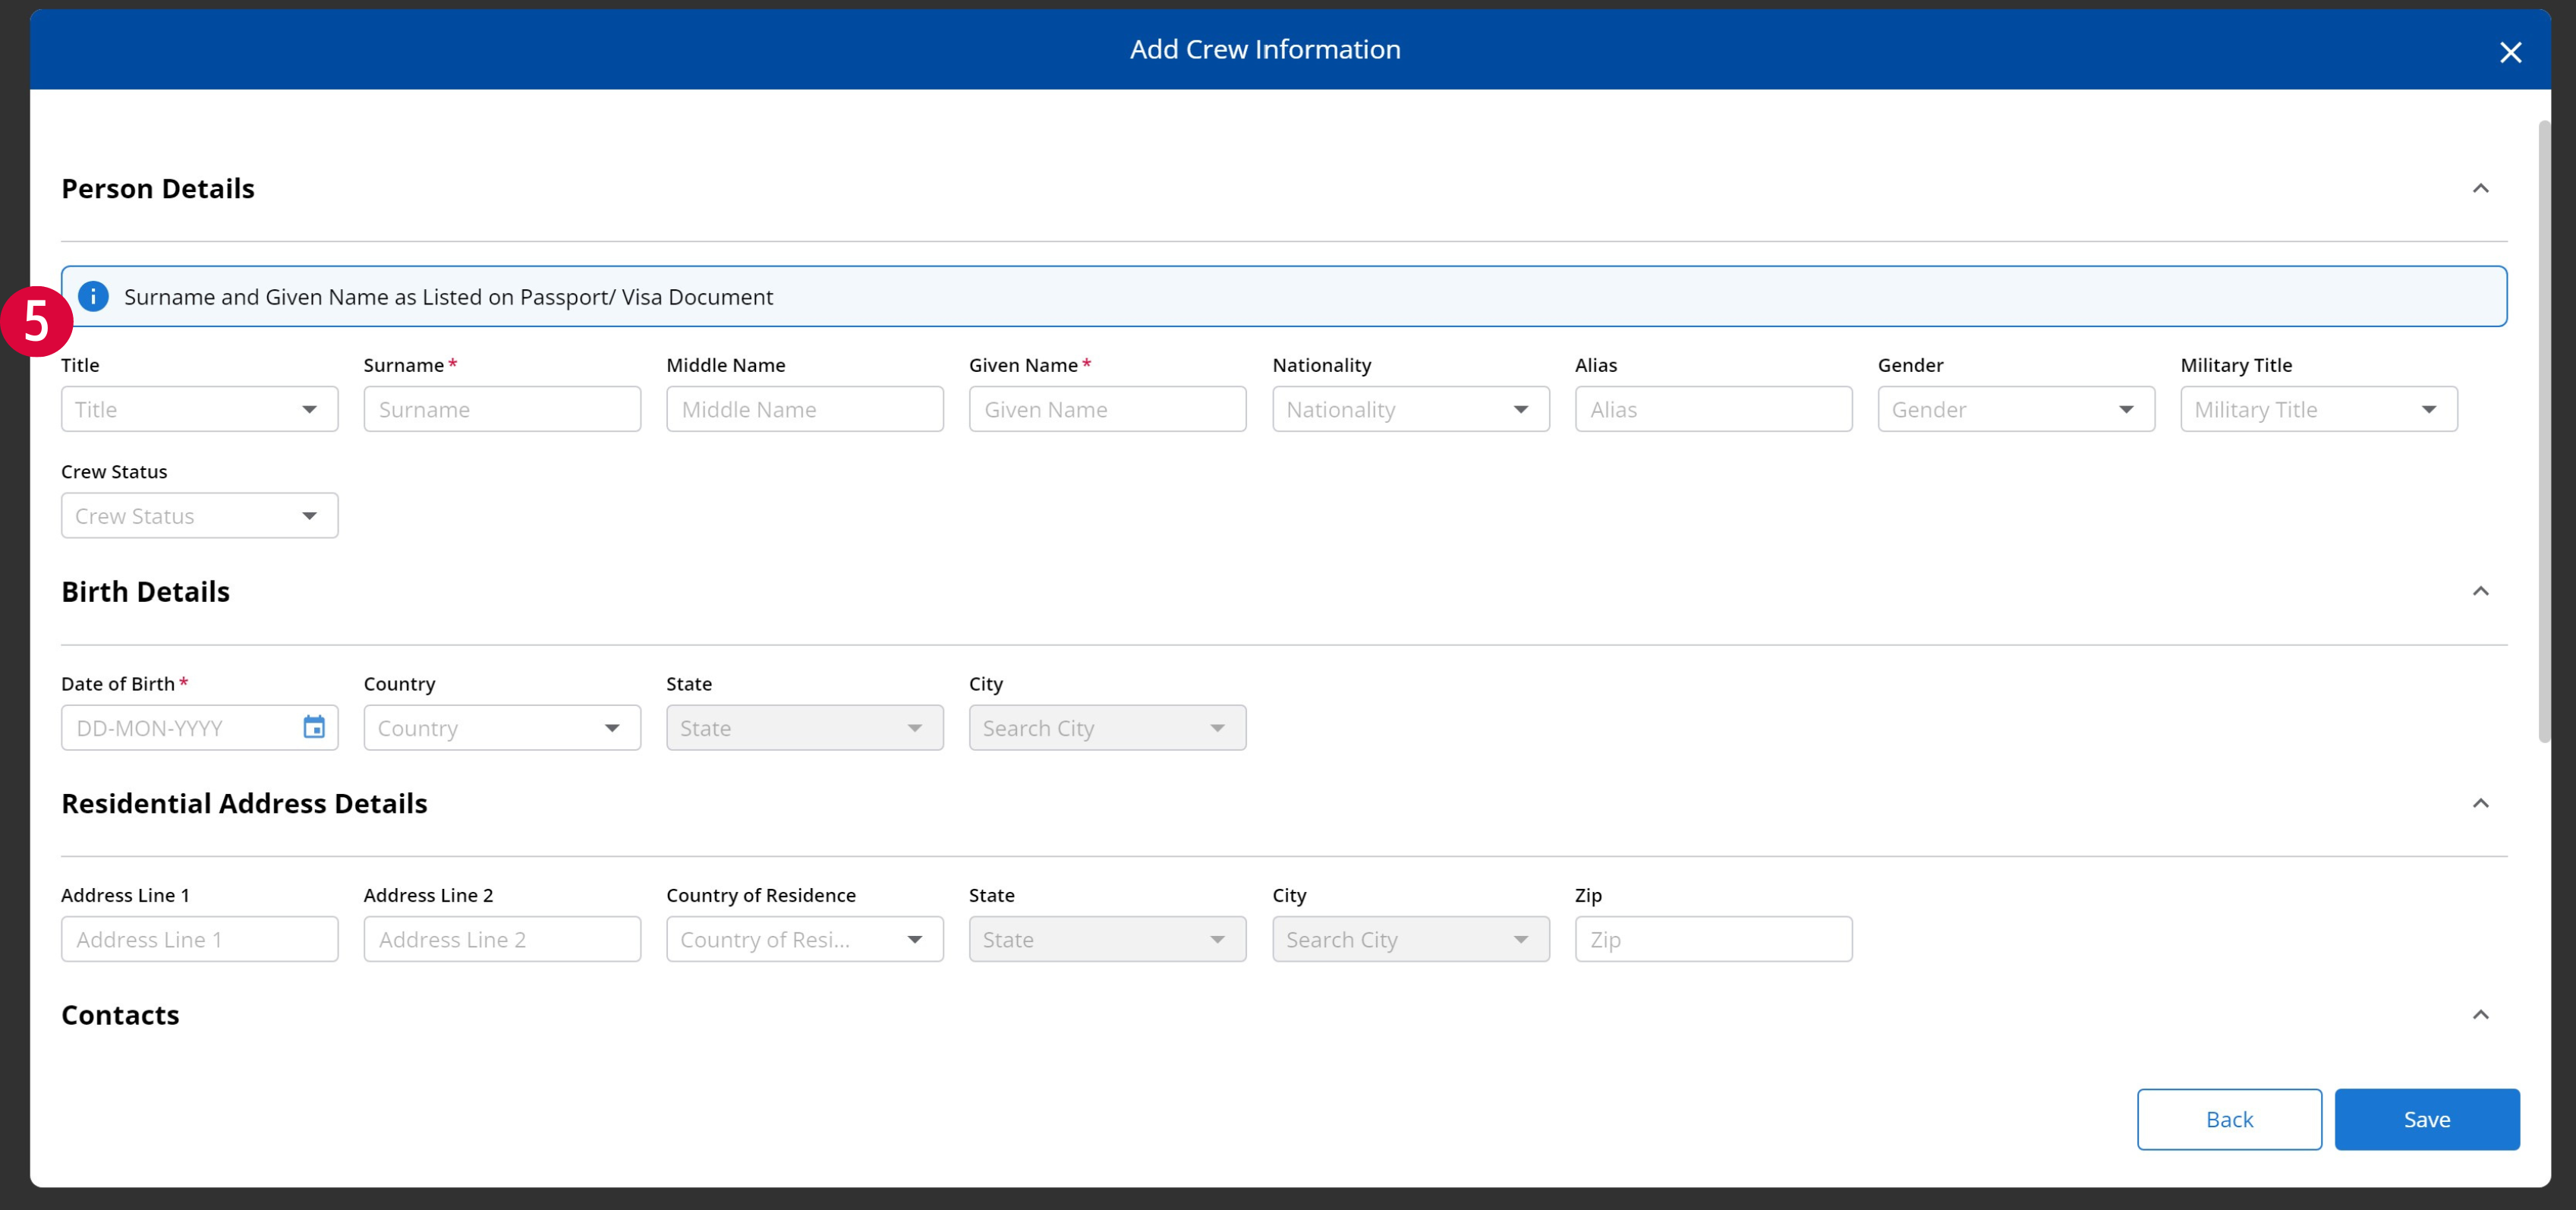Viewport: 2576px width, 1210px height.
Task: Focus the Address Line 2 field
Action: [x=502, y=939]
